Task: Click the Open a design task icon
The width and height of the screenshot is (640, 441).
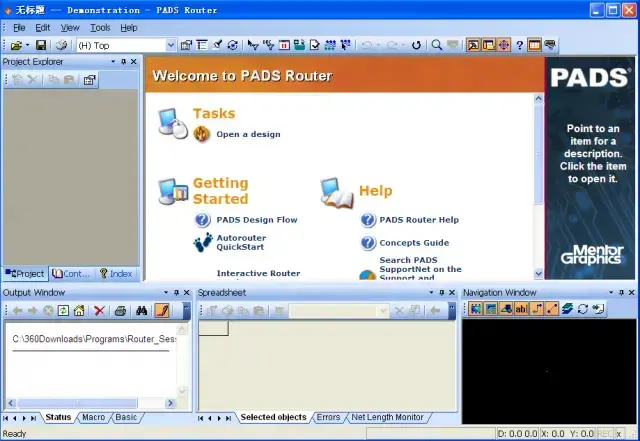Action: 201,134
